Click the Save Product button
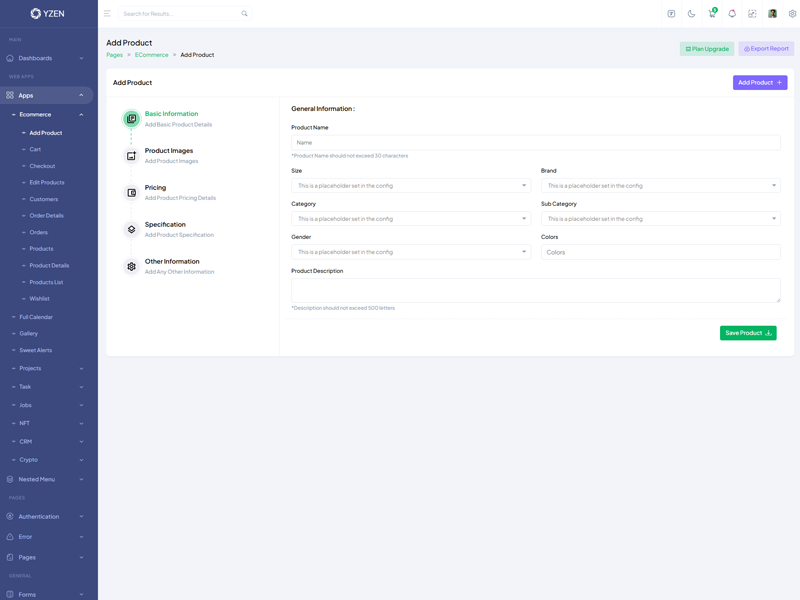The width and height of the screenshot is (800, 600). (747, 333)
